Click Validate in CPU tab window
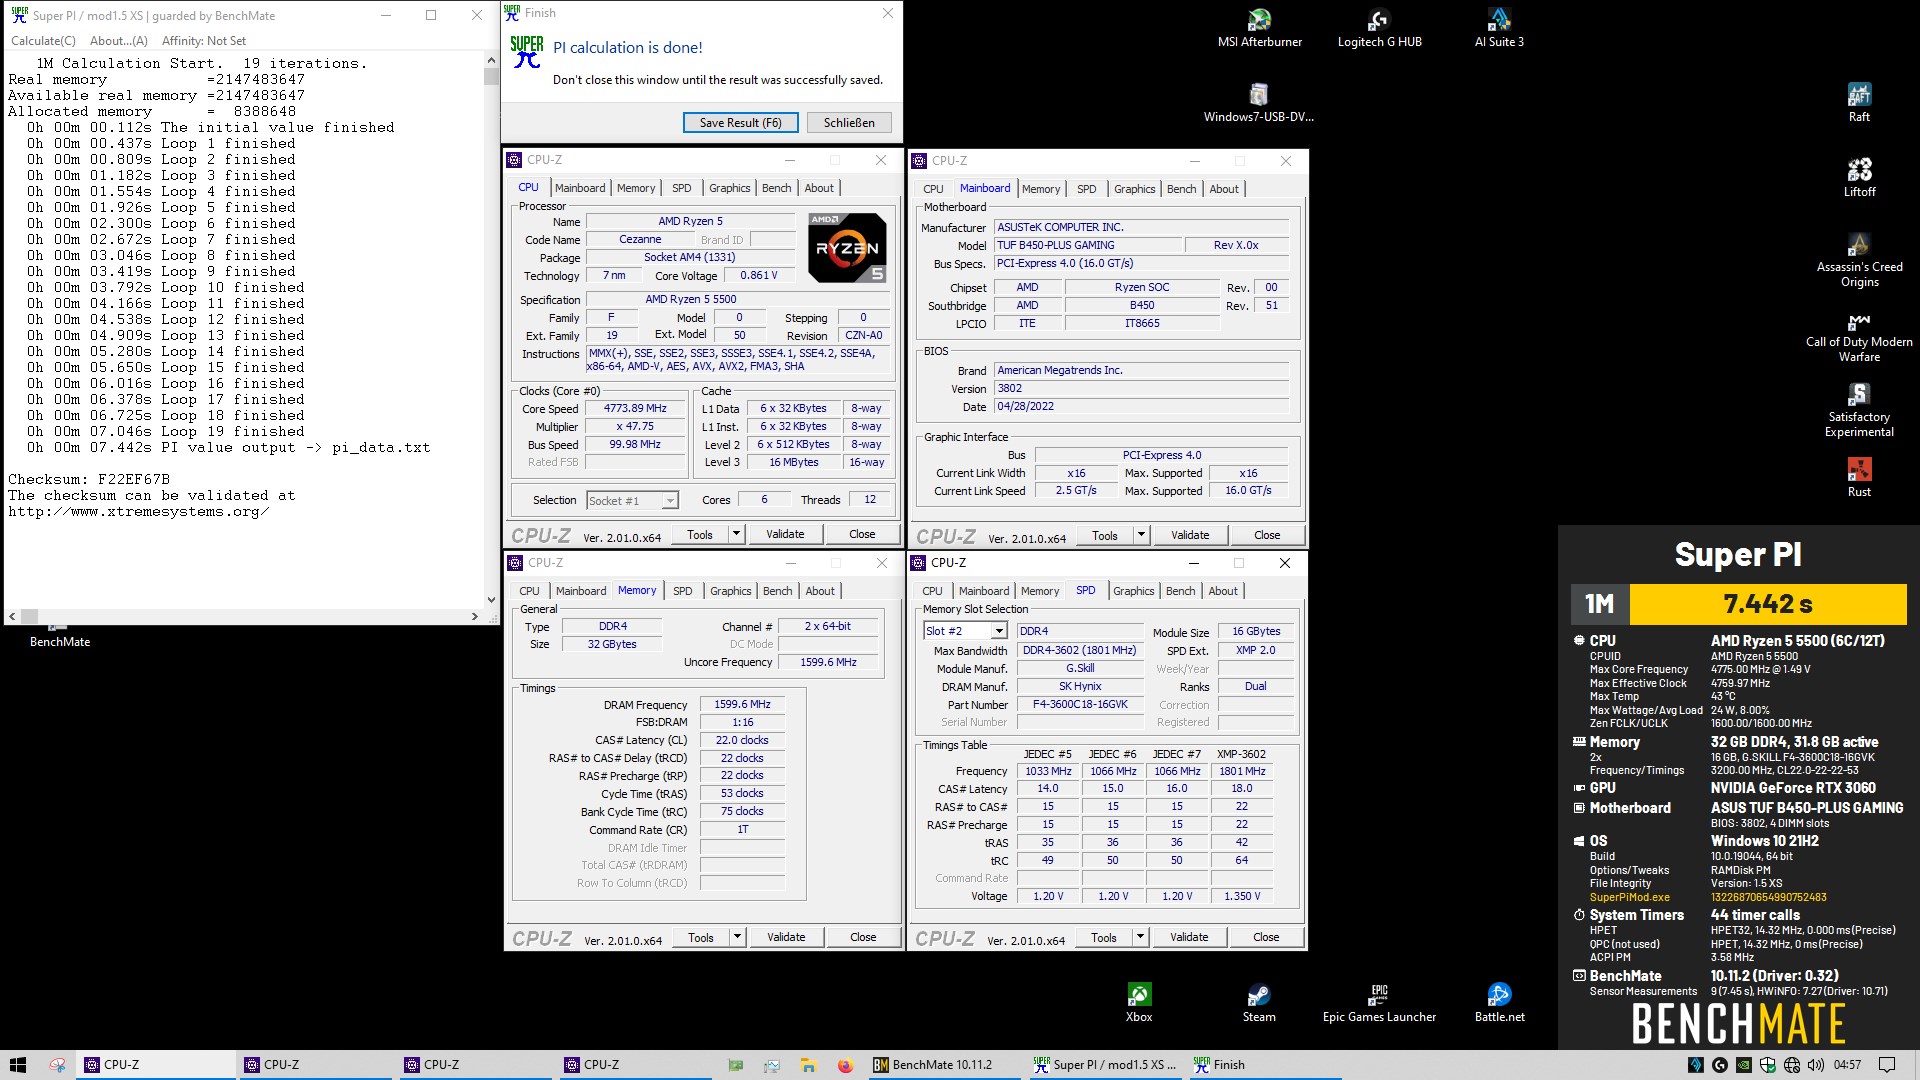 pyautogui.click(x=785, y=534)
